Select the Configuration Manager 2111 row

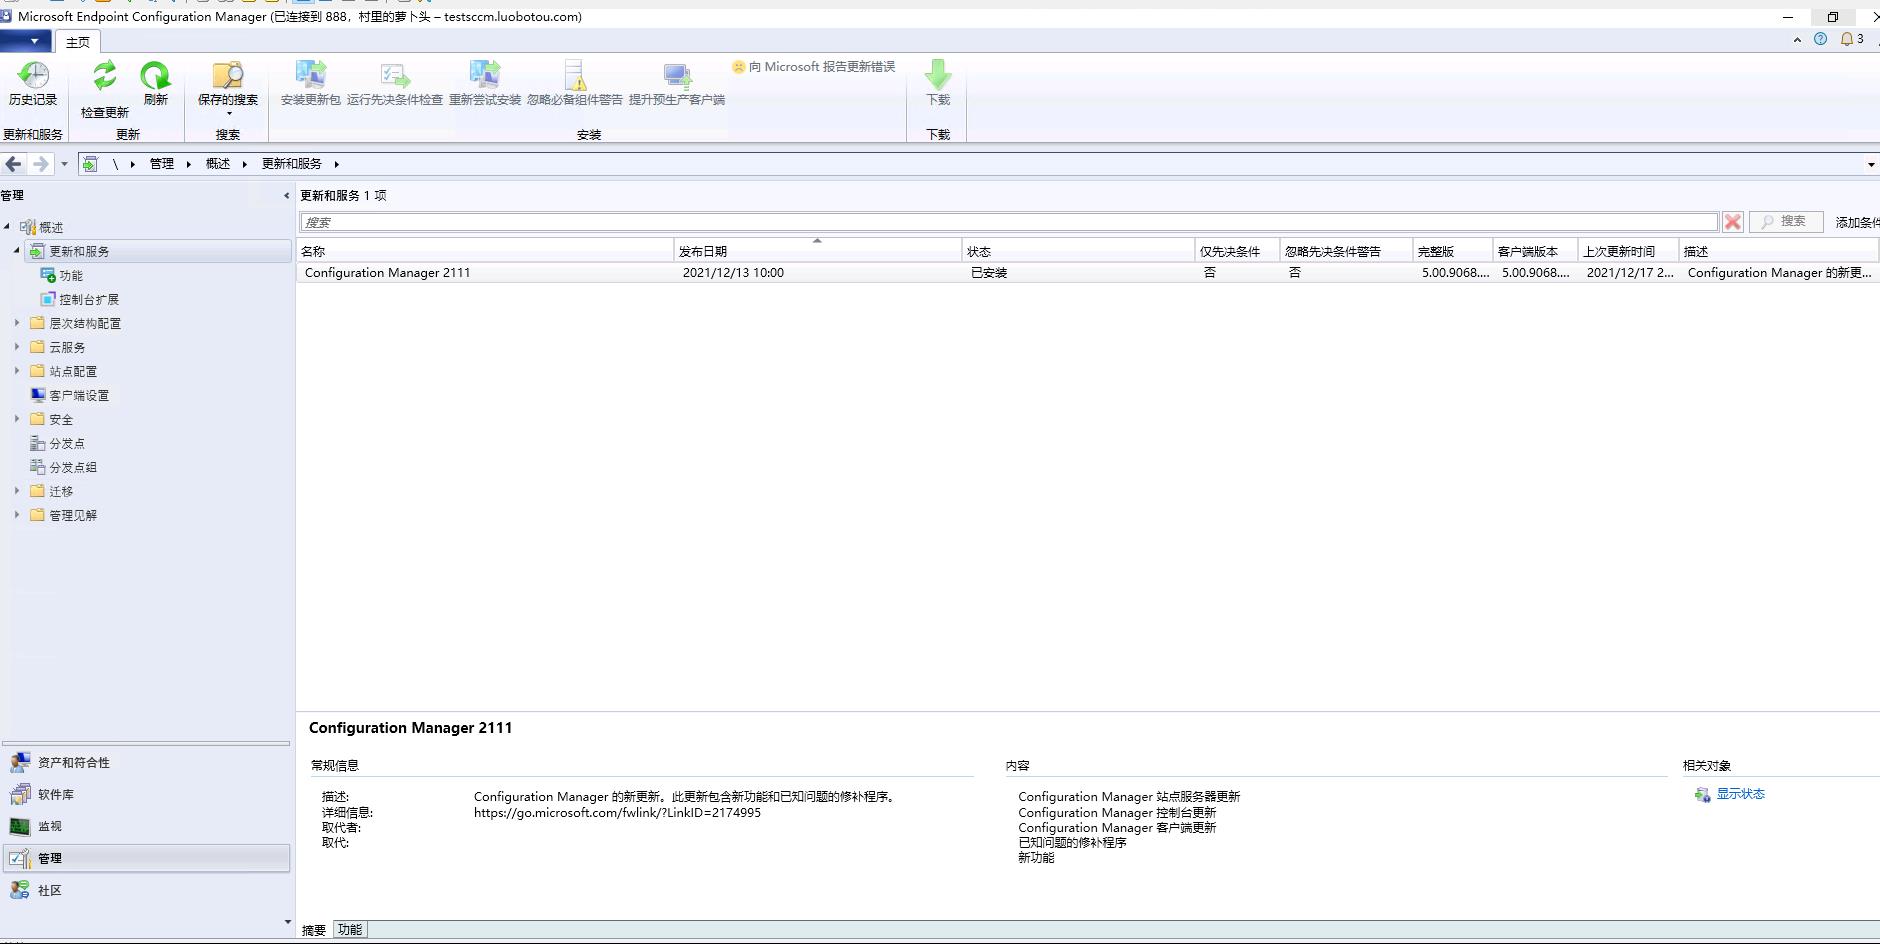1088,272
